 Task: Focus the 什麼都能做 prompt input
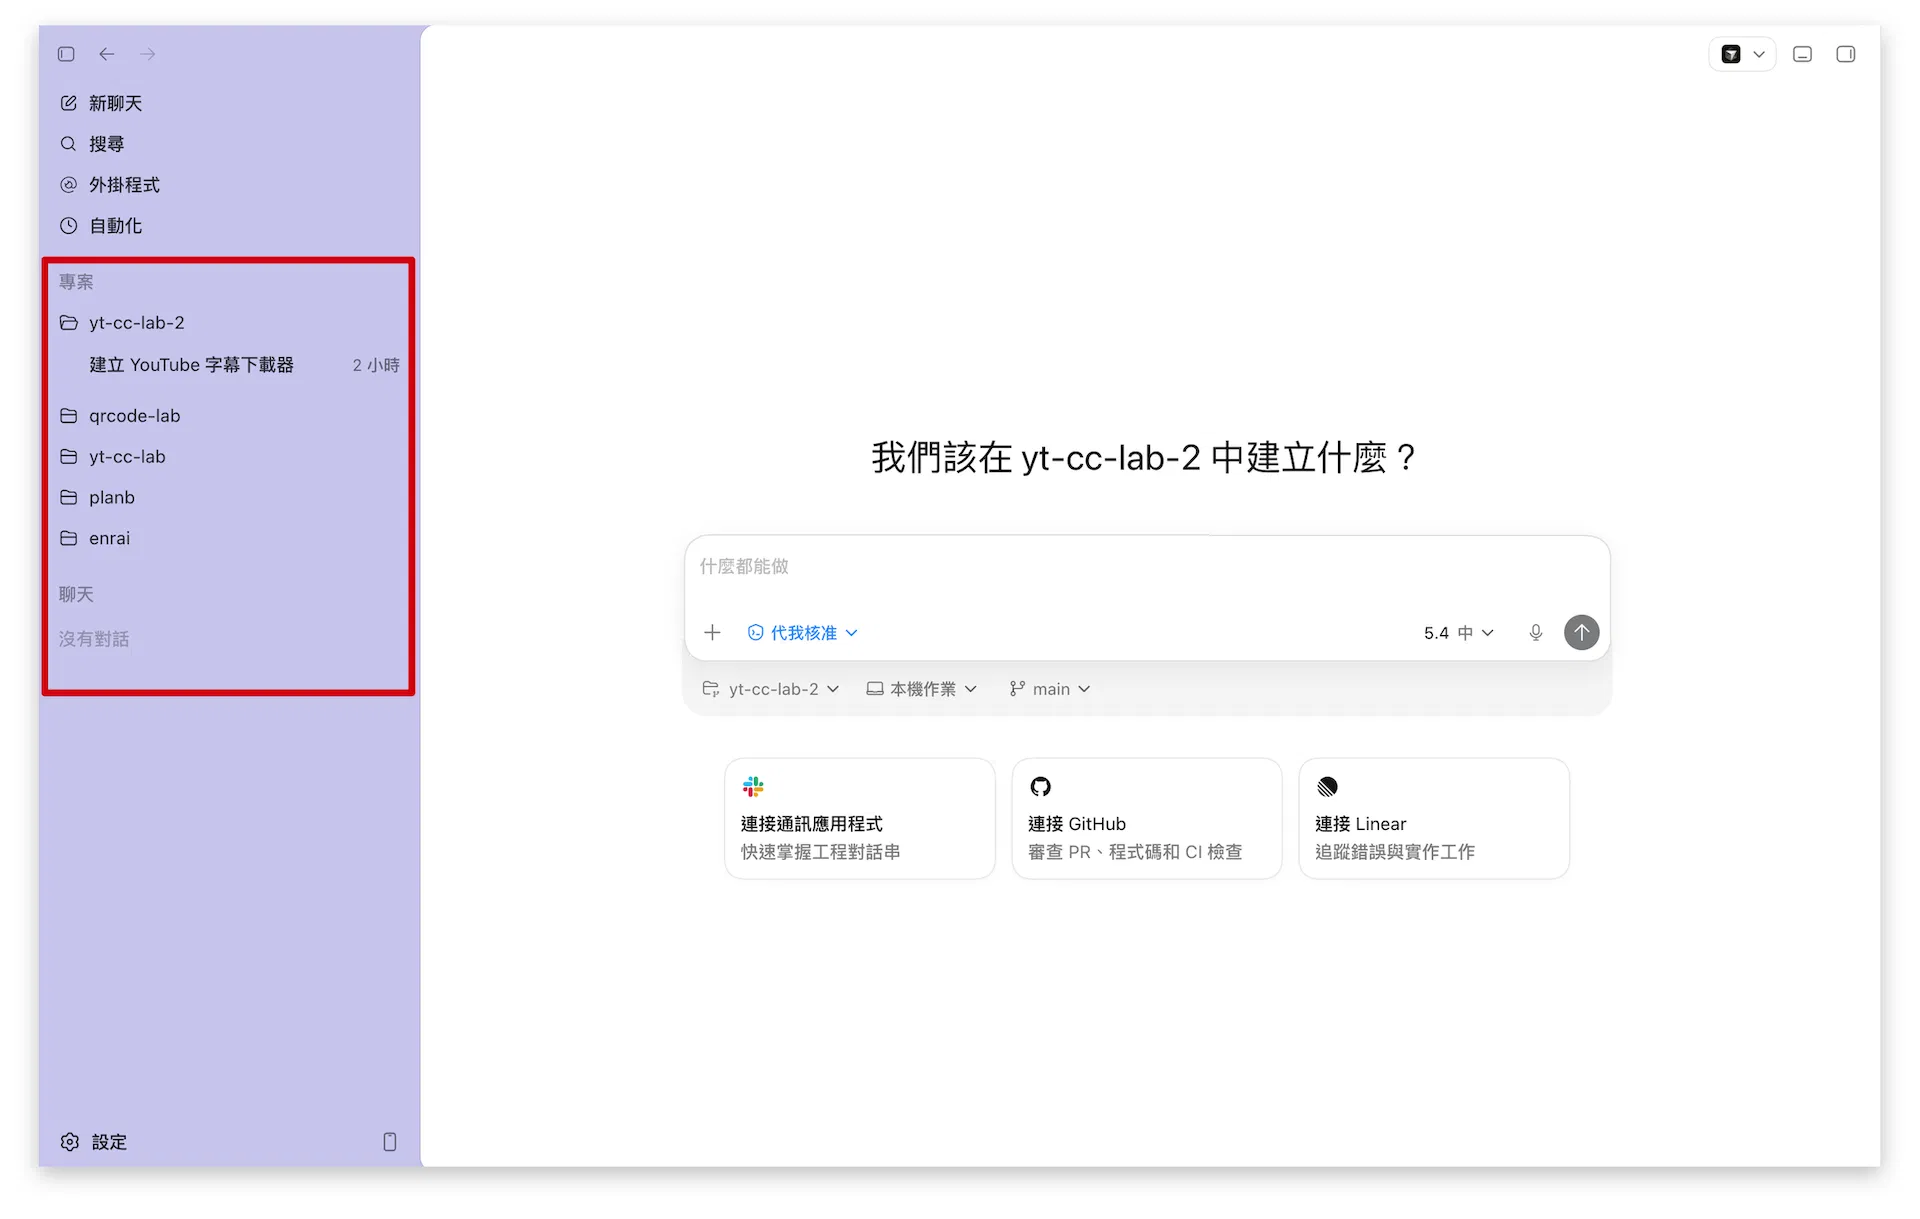(x=1146, y=568)
